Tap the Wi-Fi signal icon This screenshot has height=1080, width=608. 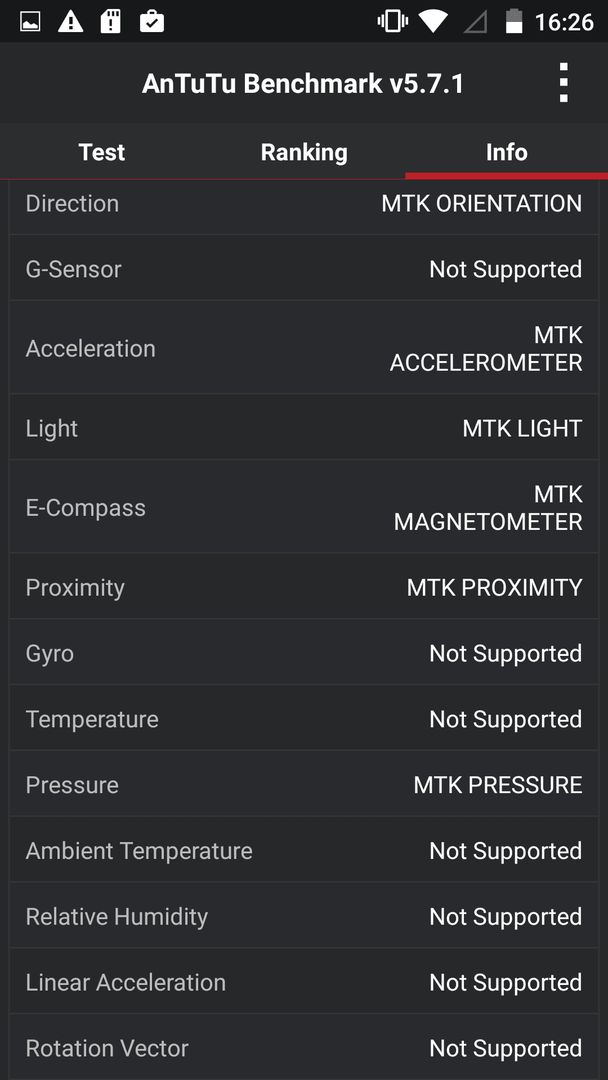(432, 21)
